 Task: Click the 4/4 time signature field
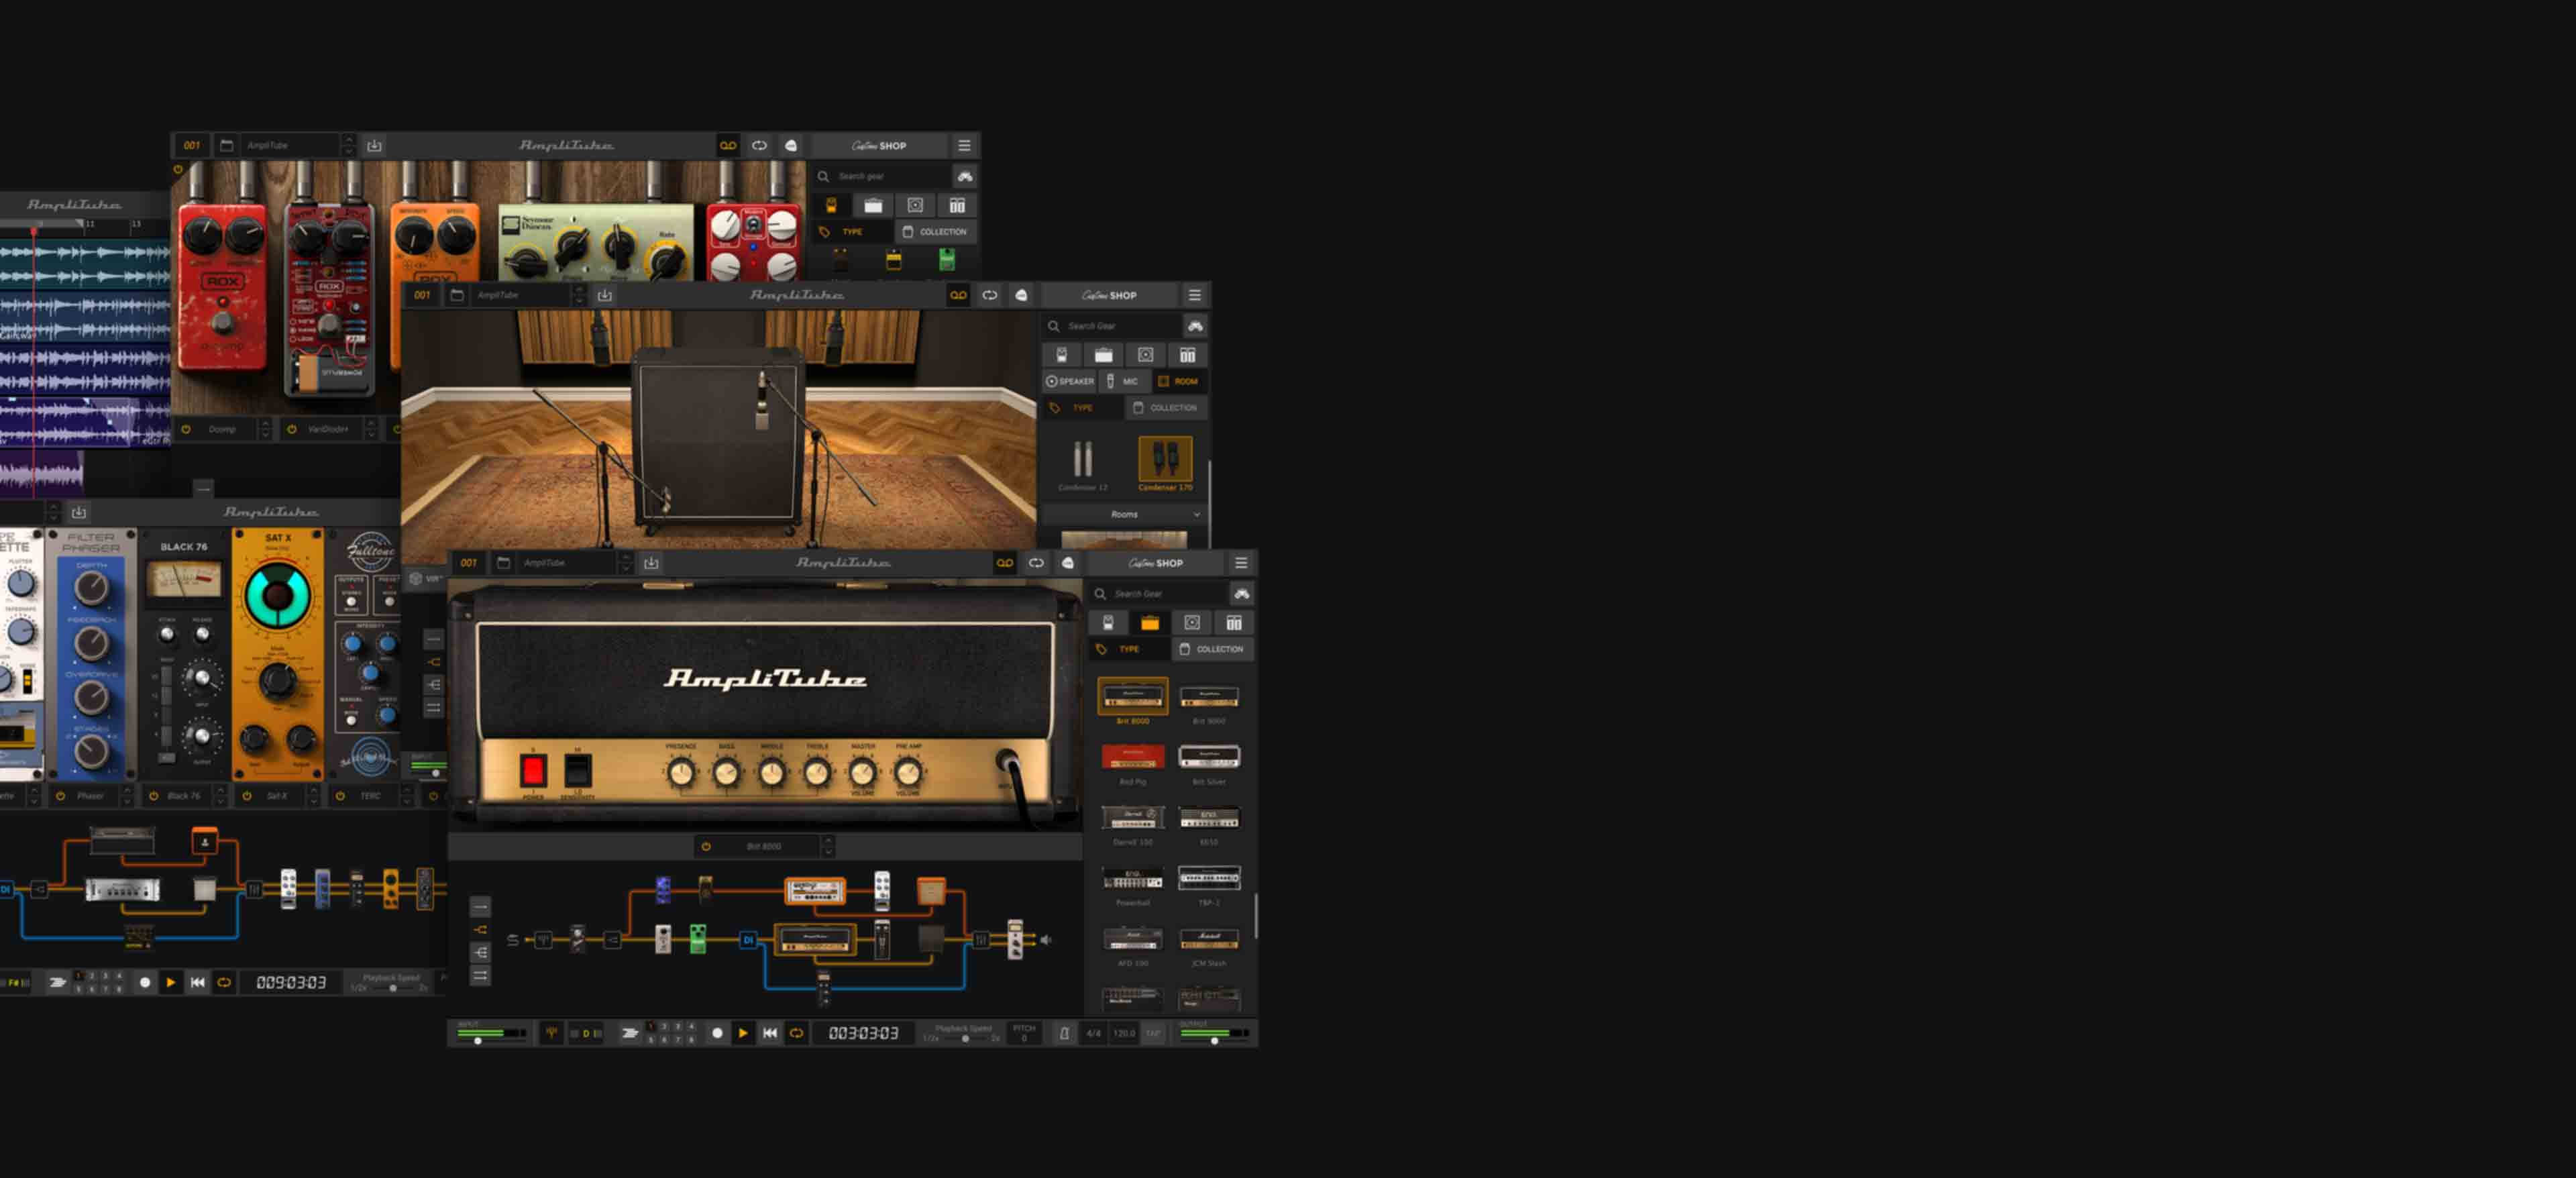tap(1094, 1033)
